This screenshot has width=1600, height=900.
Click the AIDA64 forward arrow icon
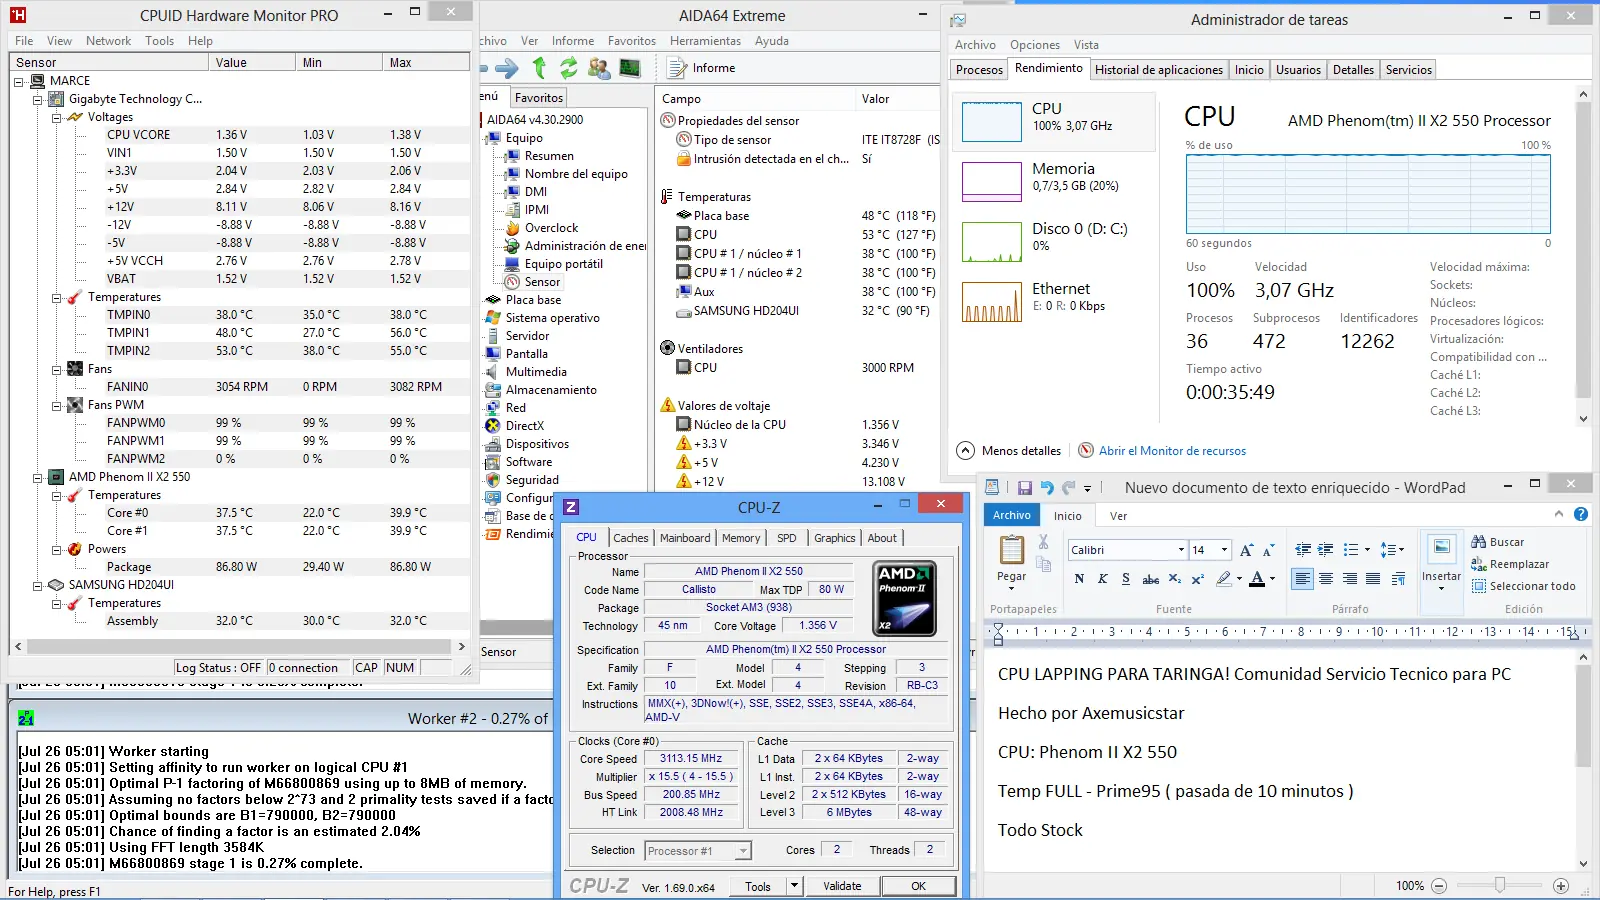pyautogui.click(x=507, y=68)
